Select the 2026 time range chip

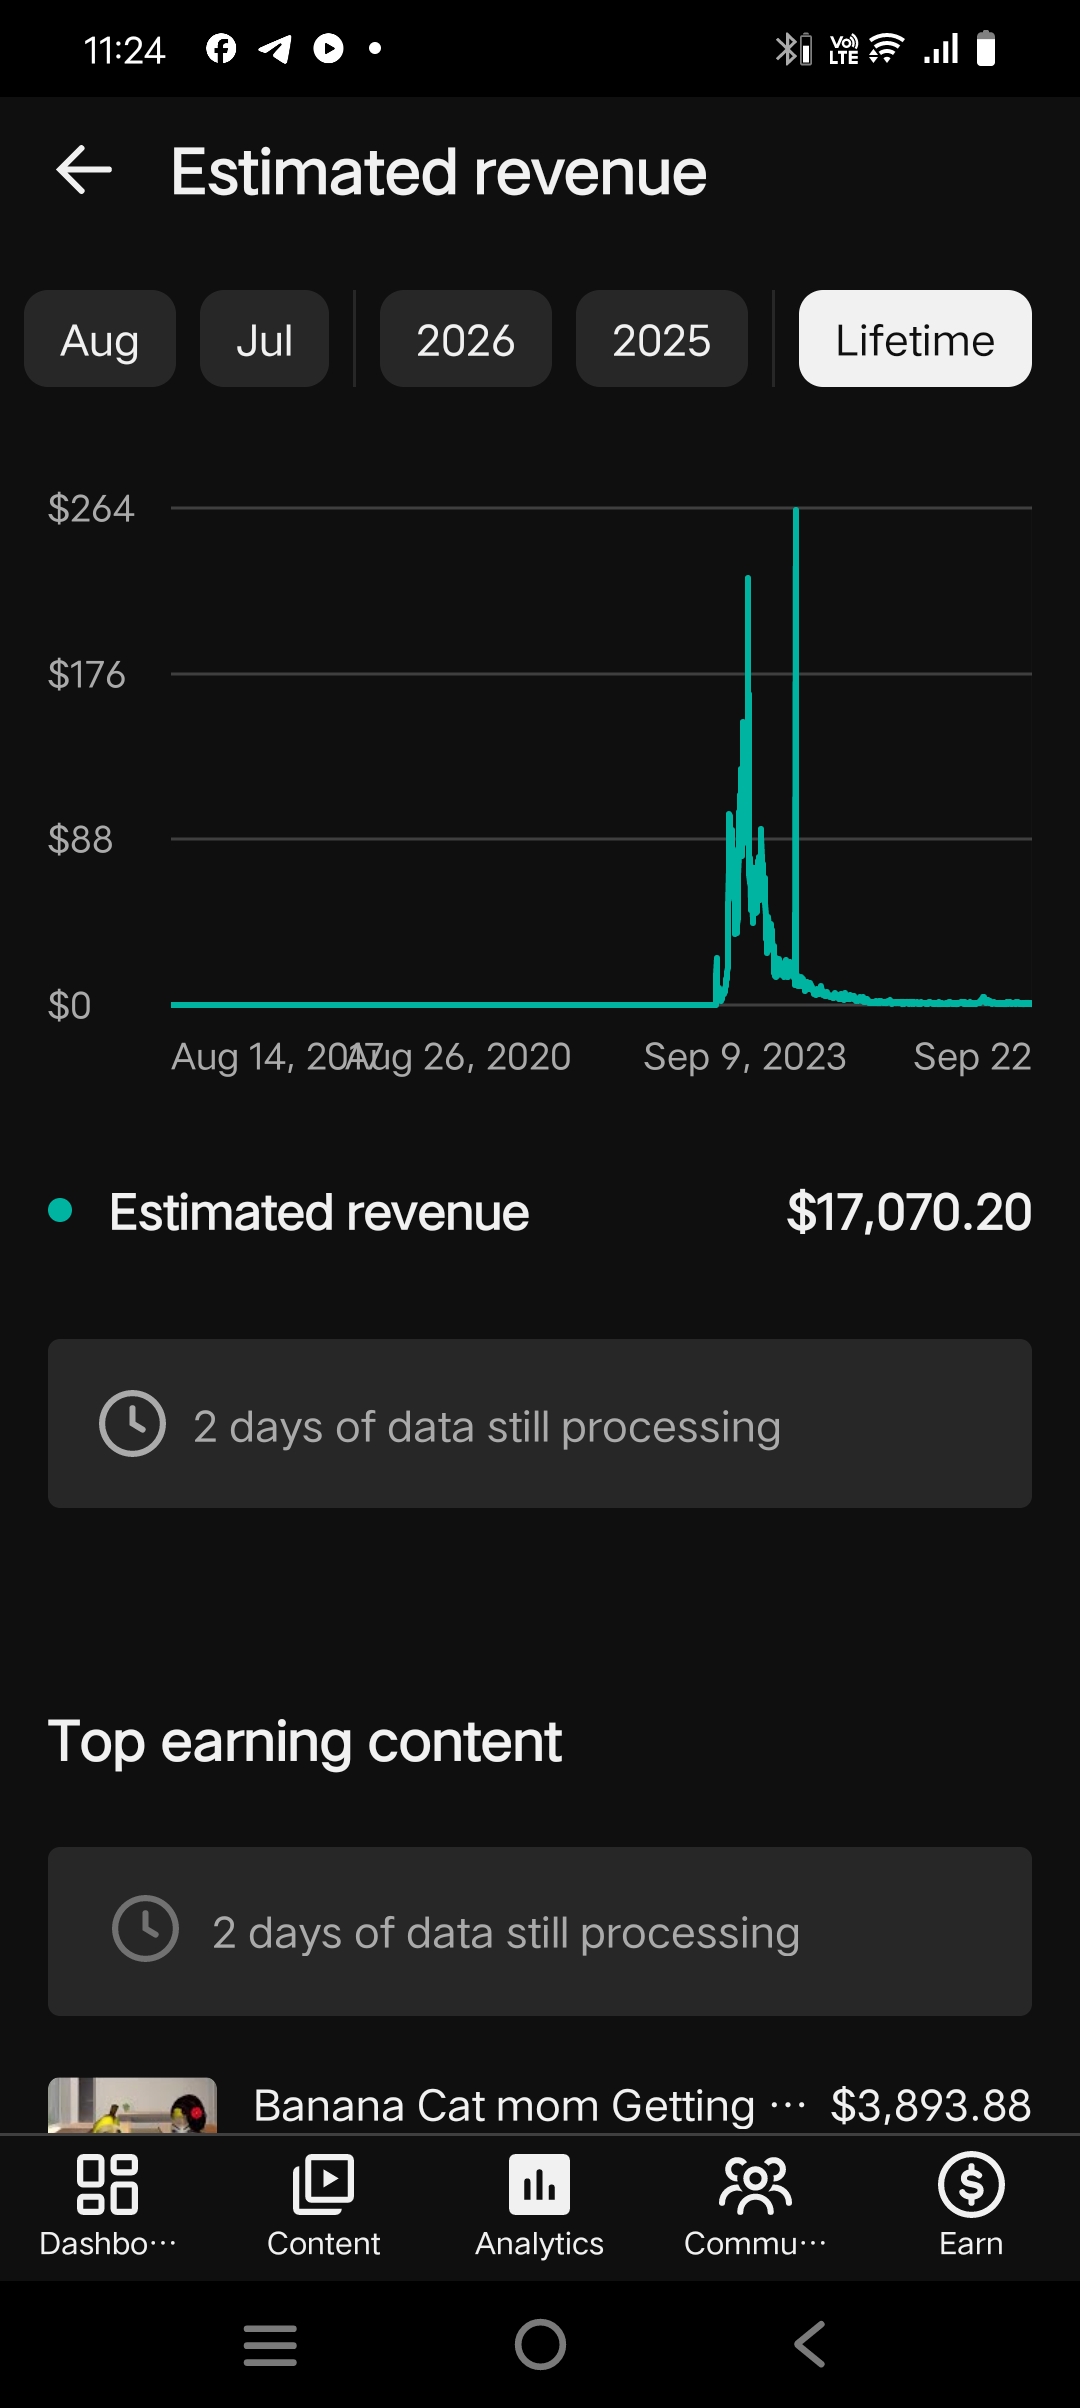pos(466,339)
